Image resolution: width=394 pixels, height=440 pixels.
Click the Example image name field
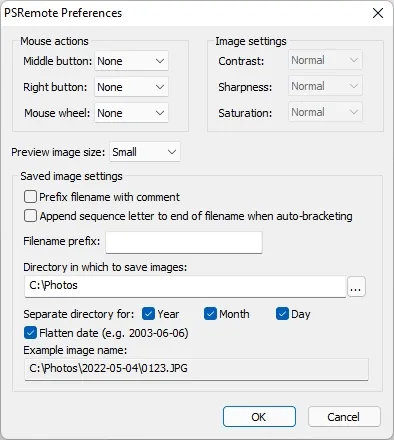click(x=197, y=369)
